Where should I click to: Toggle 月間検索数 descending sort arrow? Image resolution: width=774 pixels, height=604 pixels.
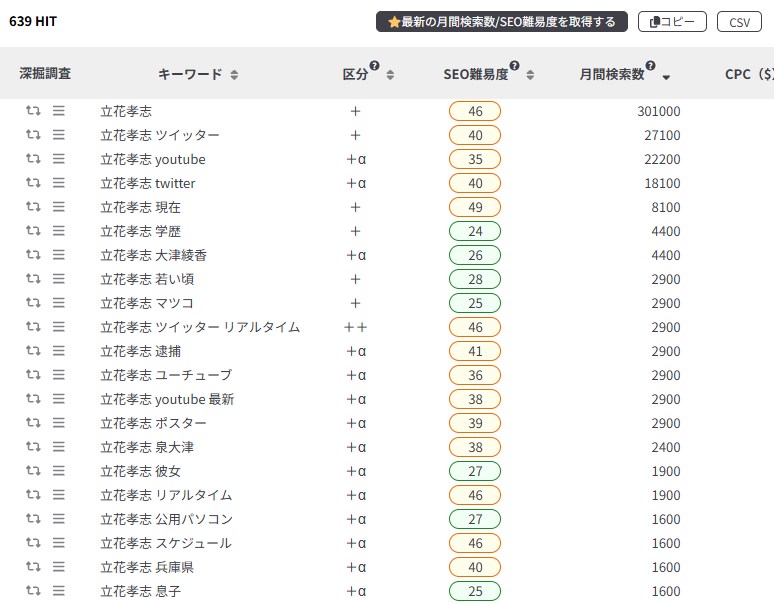[666, 76]
